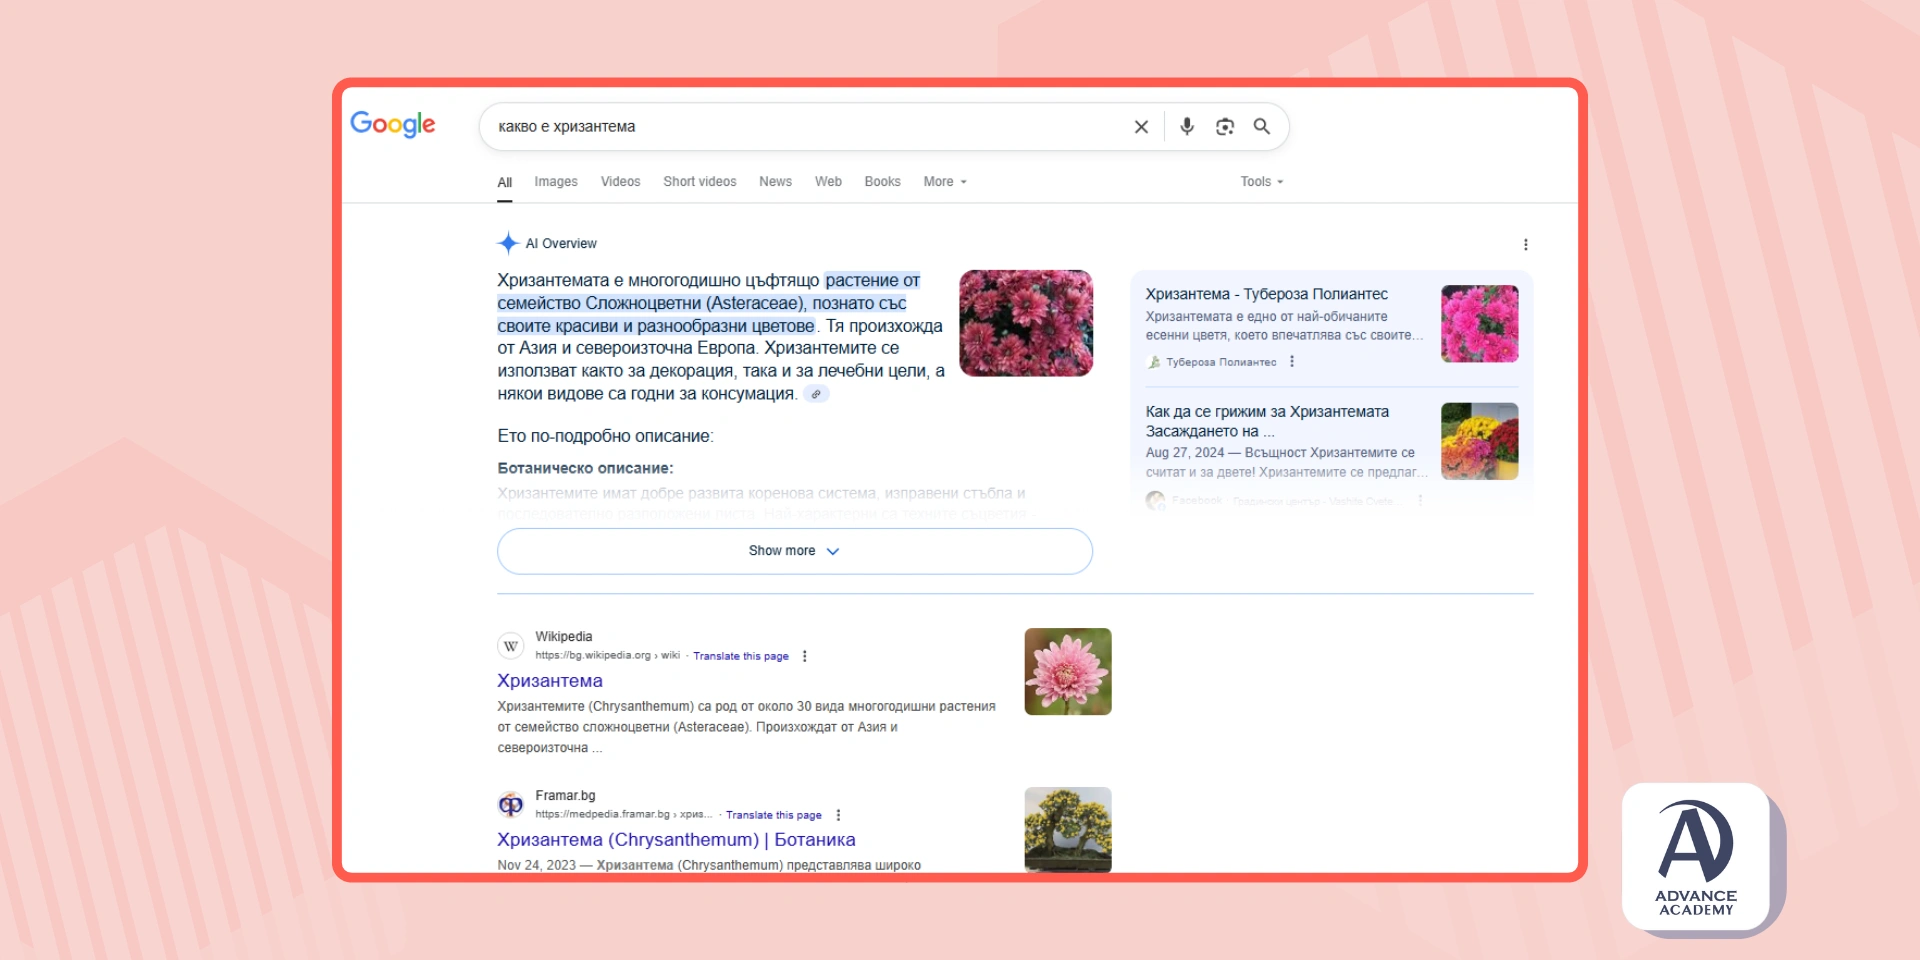Click the Wikipedia result pink flower thumbnail
Viewport: 1920px width, 960px height.
[x=1068, y=671]
